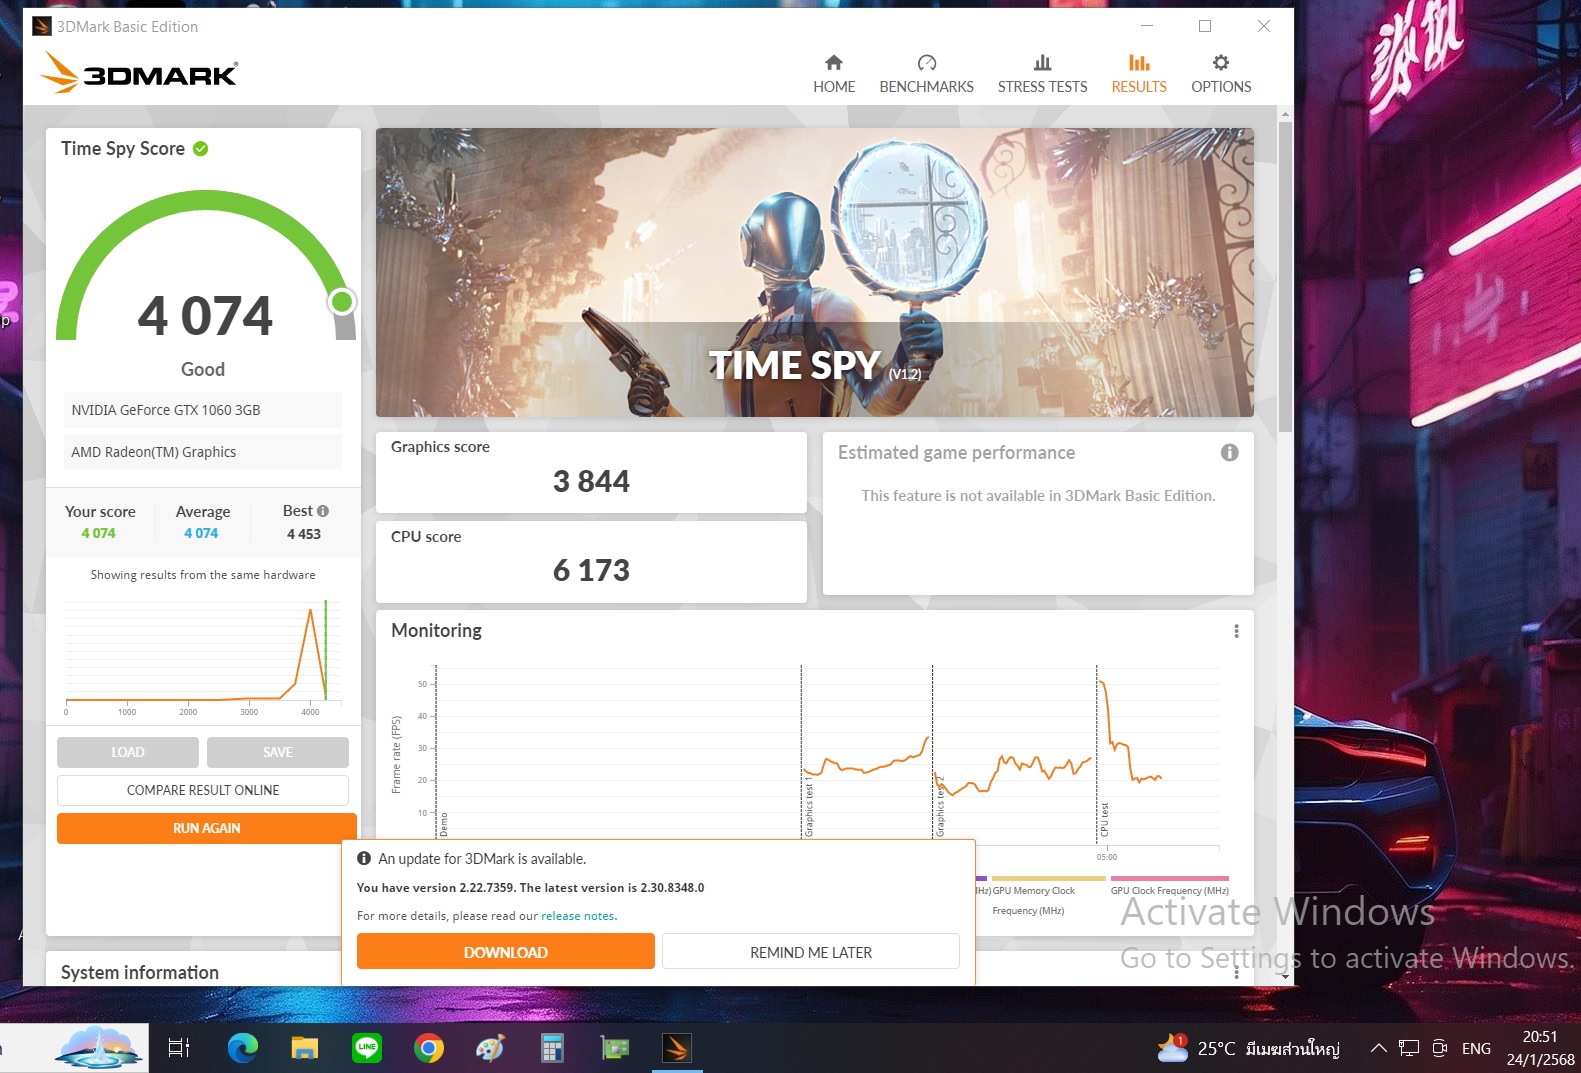Screen dimensions: 1581x1073
Task: Click Estimated game performance info icon
Action: pos(1229,453)
